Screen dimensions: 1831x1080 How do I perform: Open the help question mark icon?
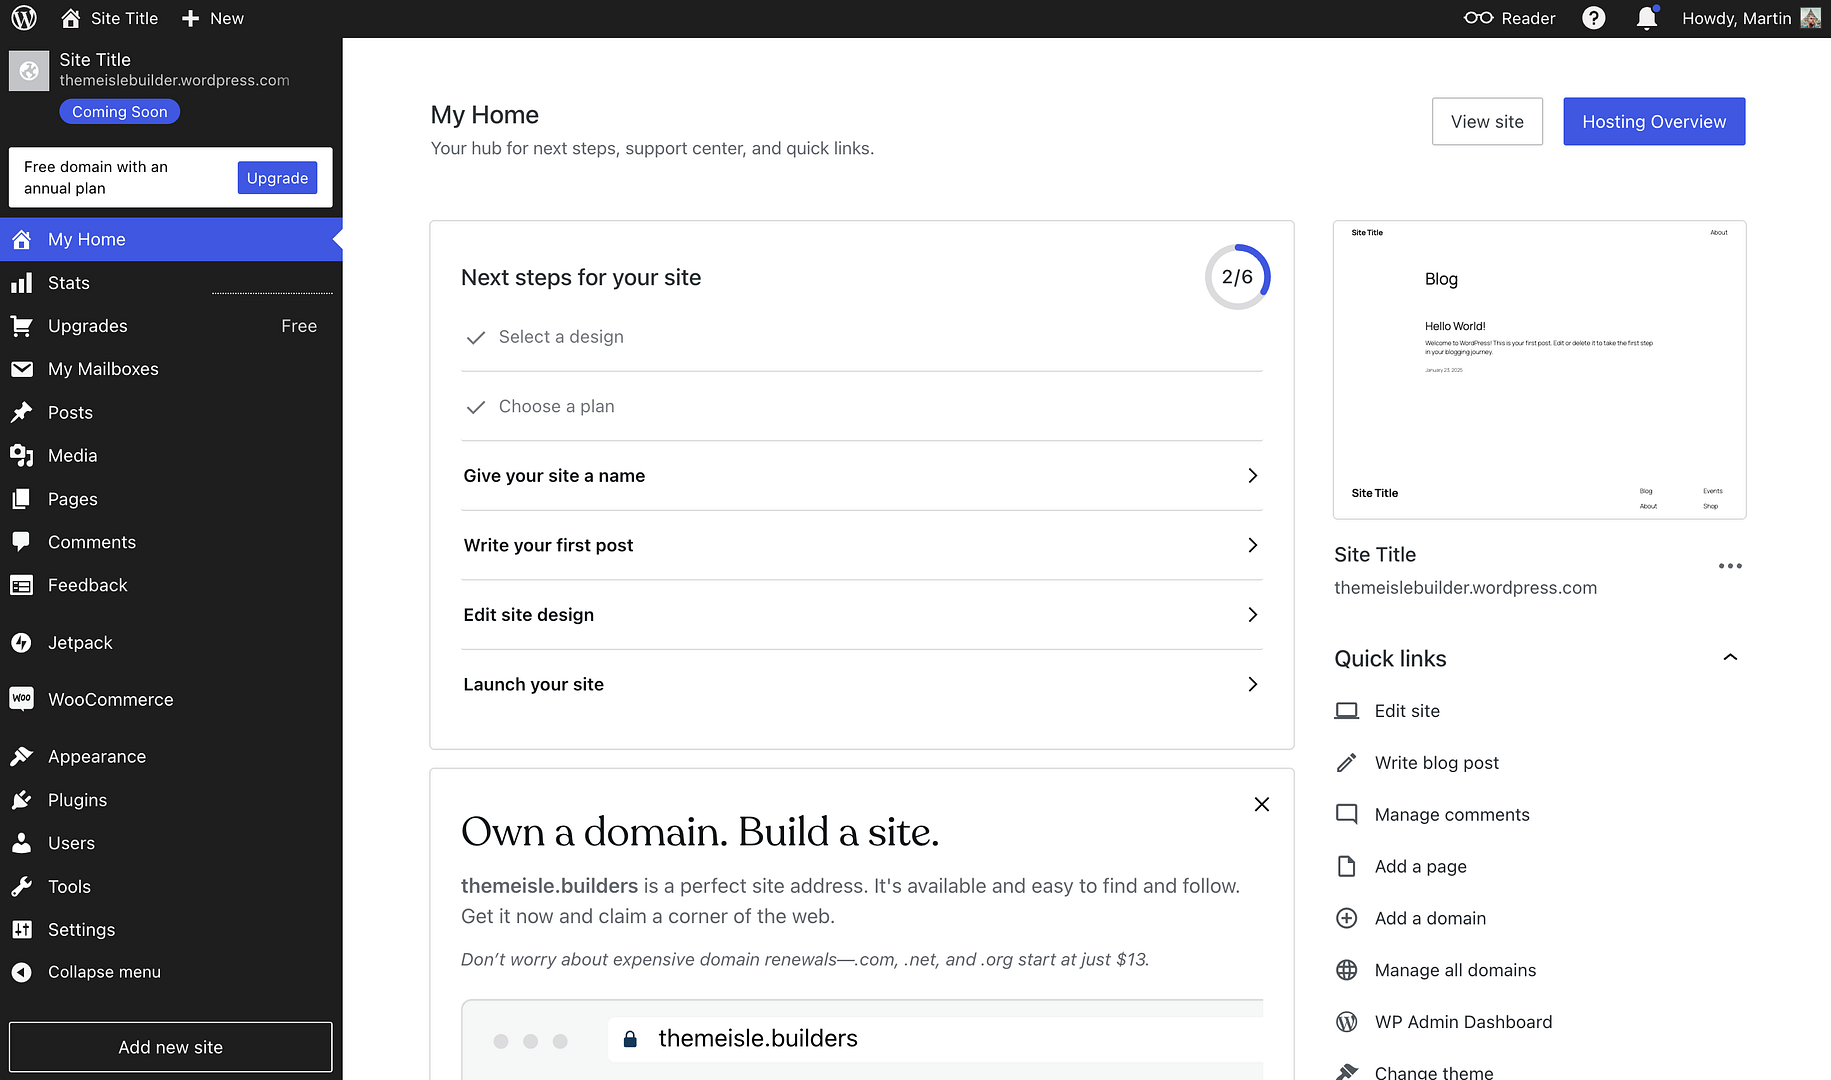click(x=1593, y=17)
